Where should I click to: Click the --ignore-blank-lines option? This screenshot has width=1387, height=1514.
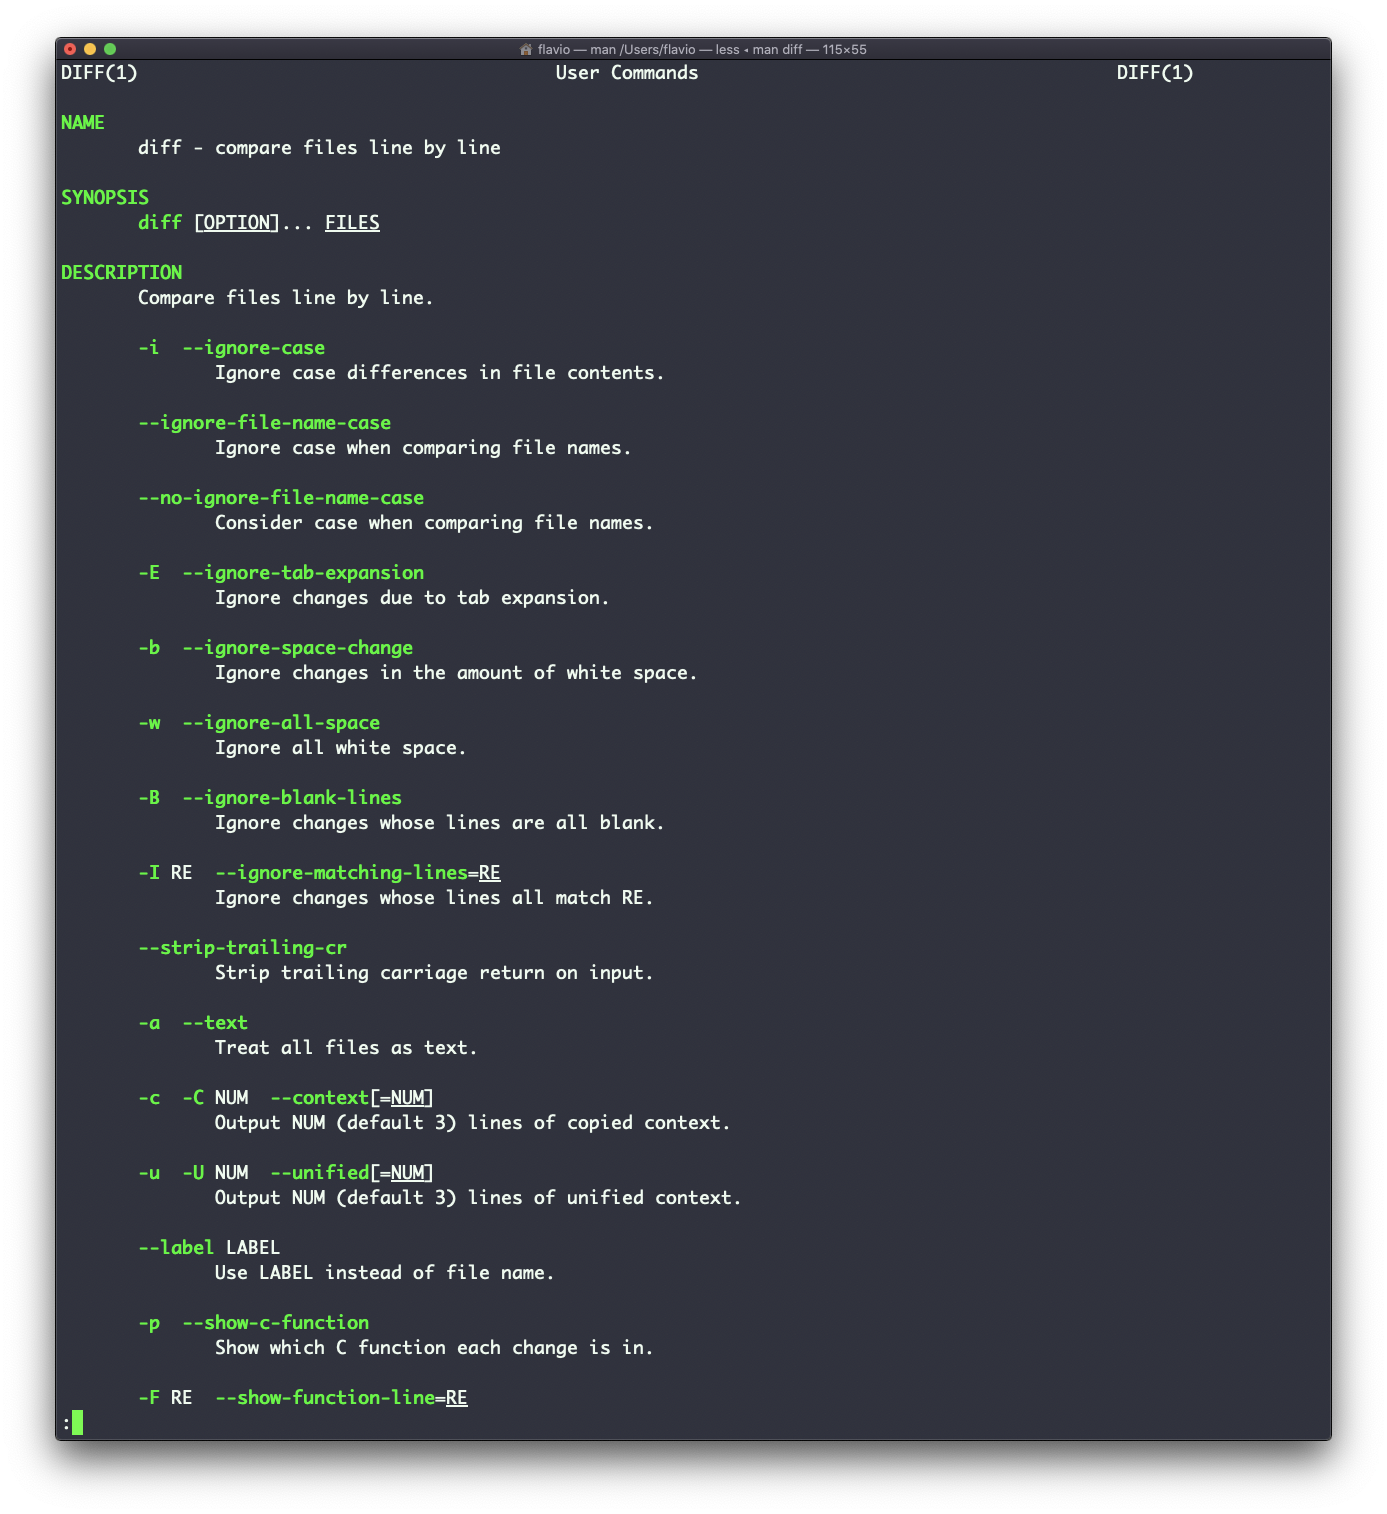coord(293,797)
